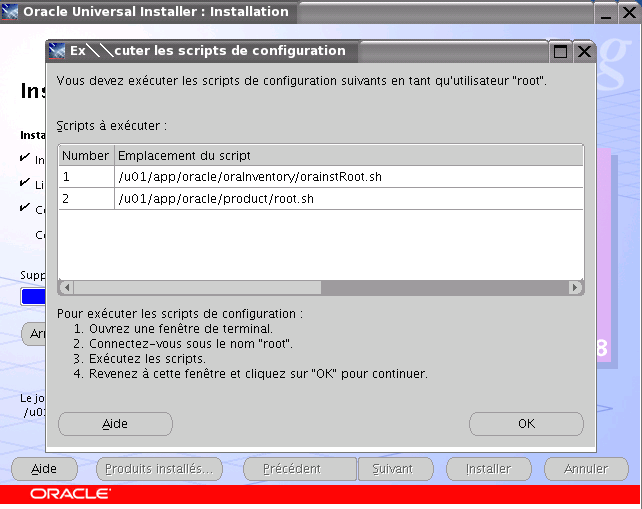
Task: Select script row number 1 cell
Action: [x=86, y=177]
